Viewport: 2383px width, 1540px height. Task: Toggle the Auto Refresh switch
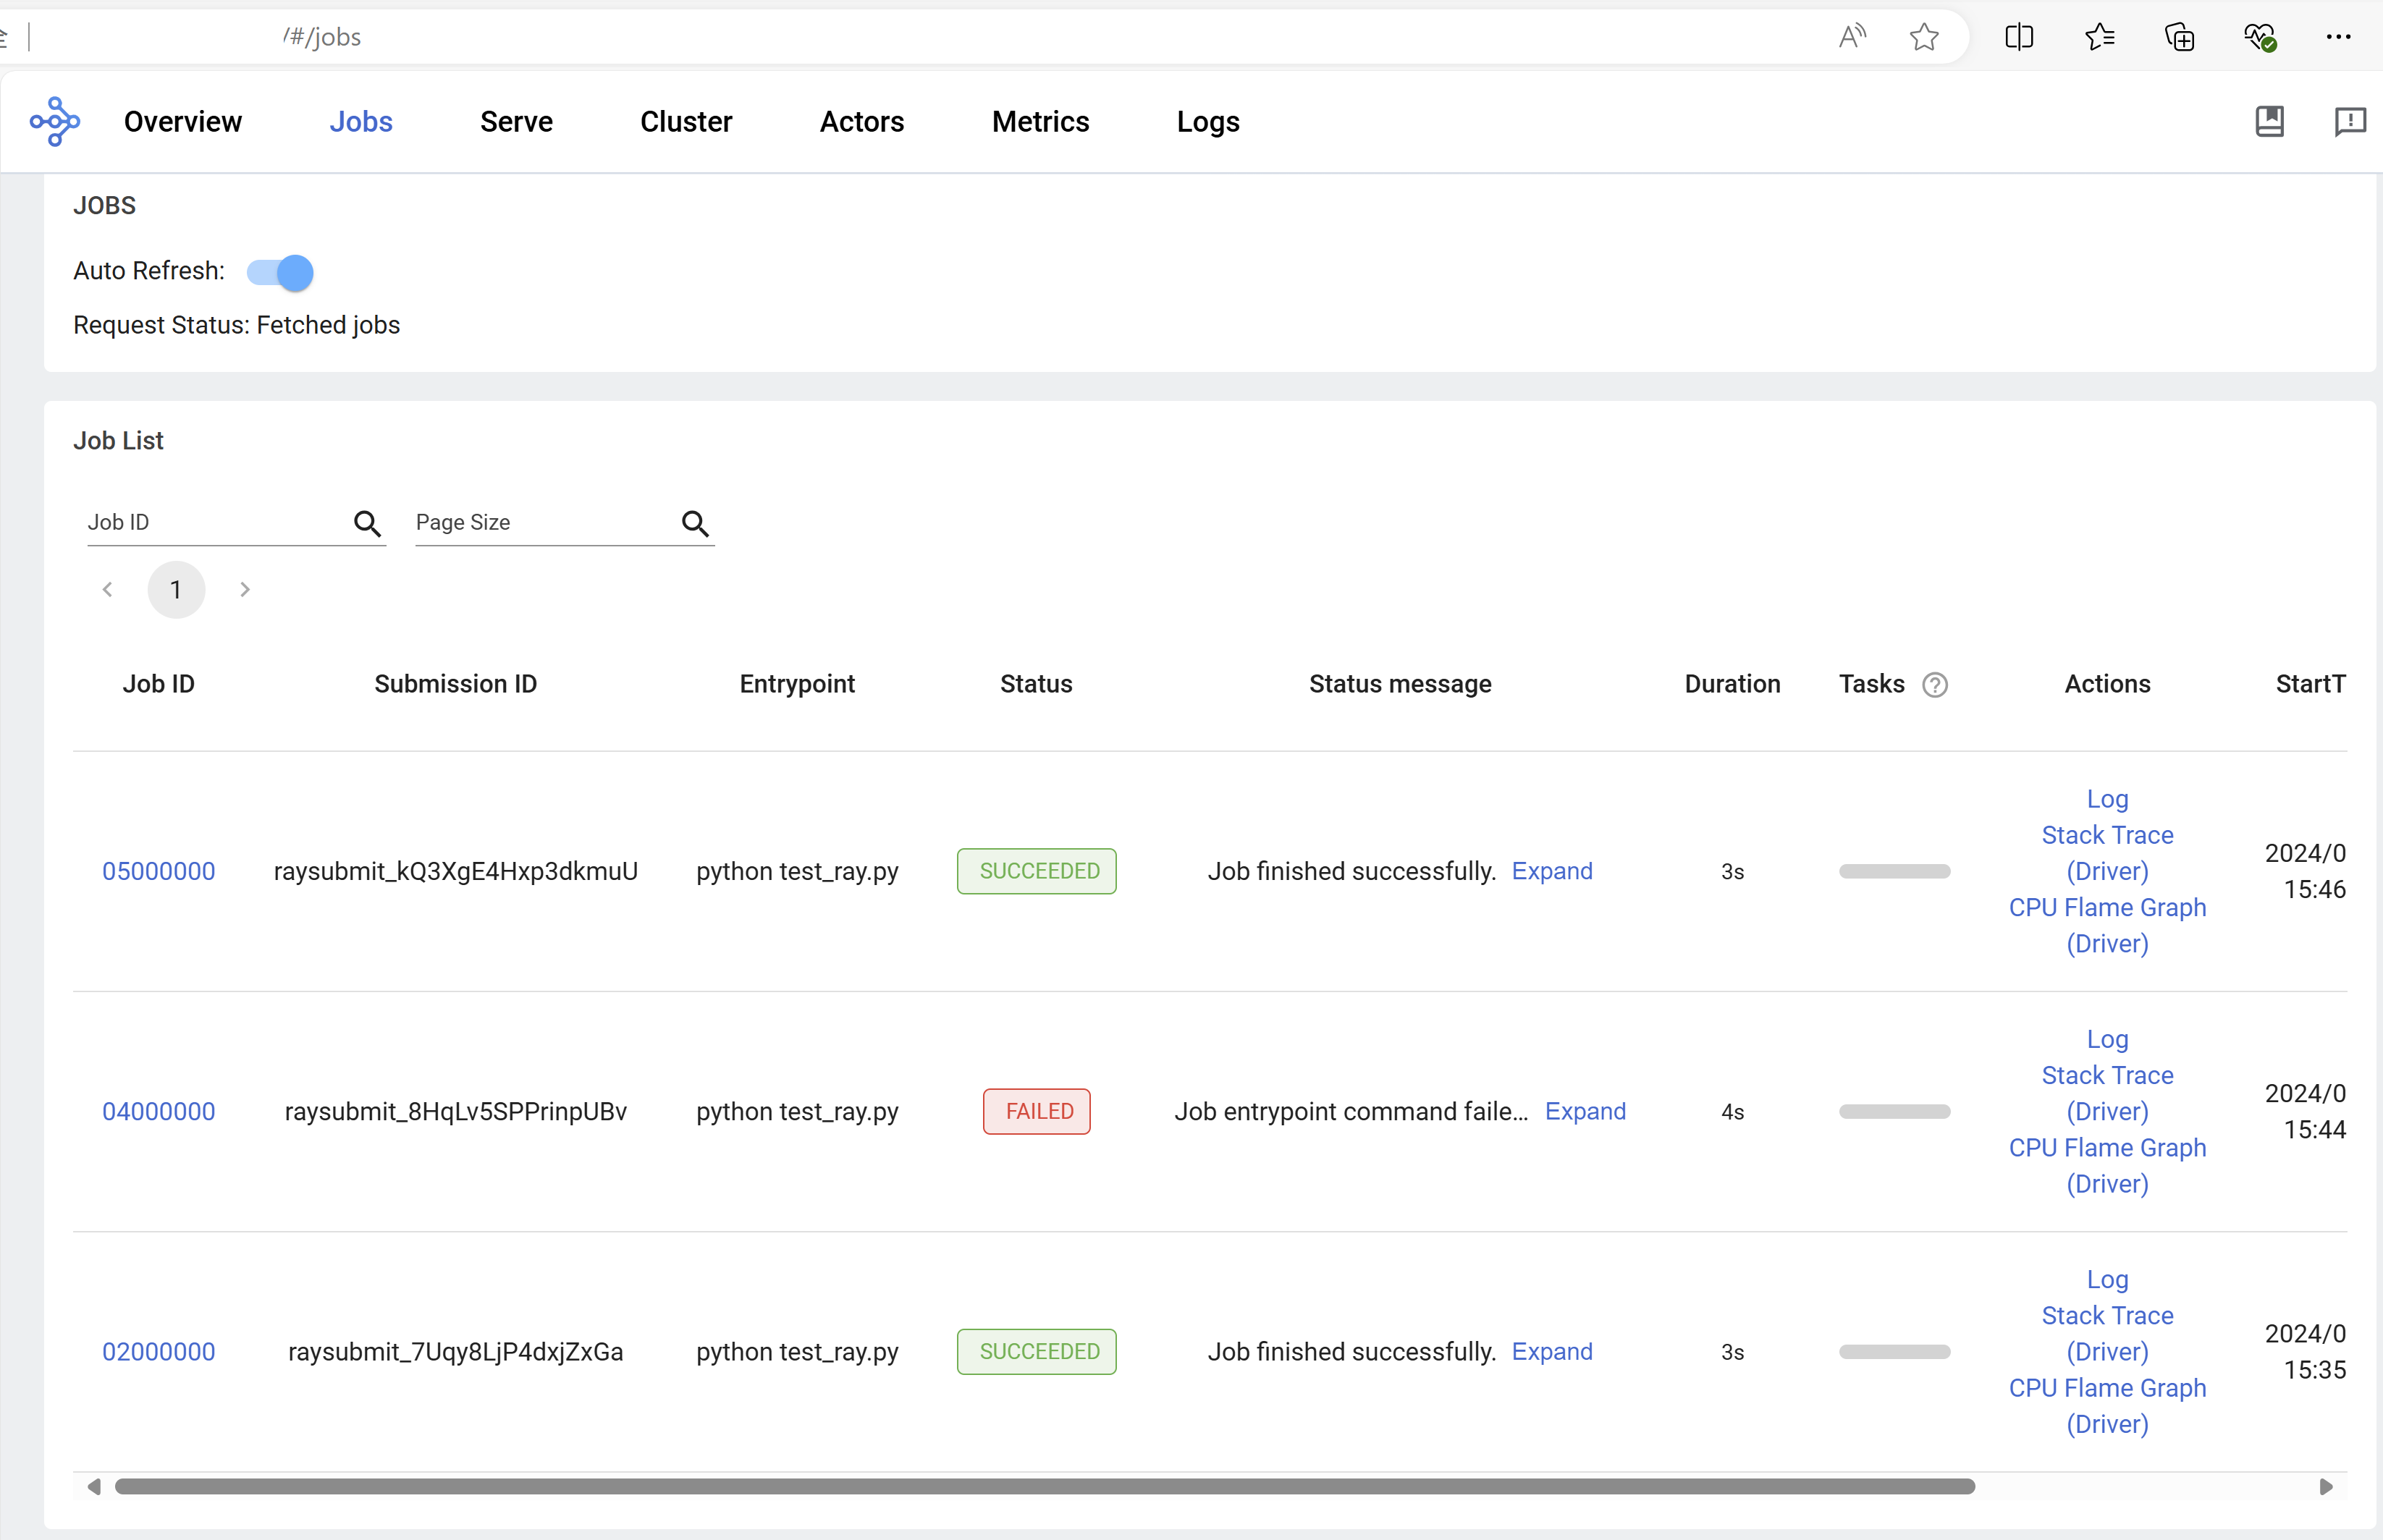click(281, 272)
